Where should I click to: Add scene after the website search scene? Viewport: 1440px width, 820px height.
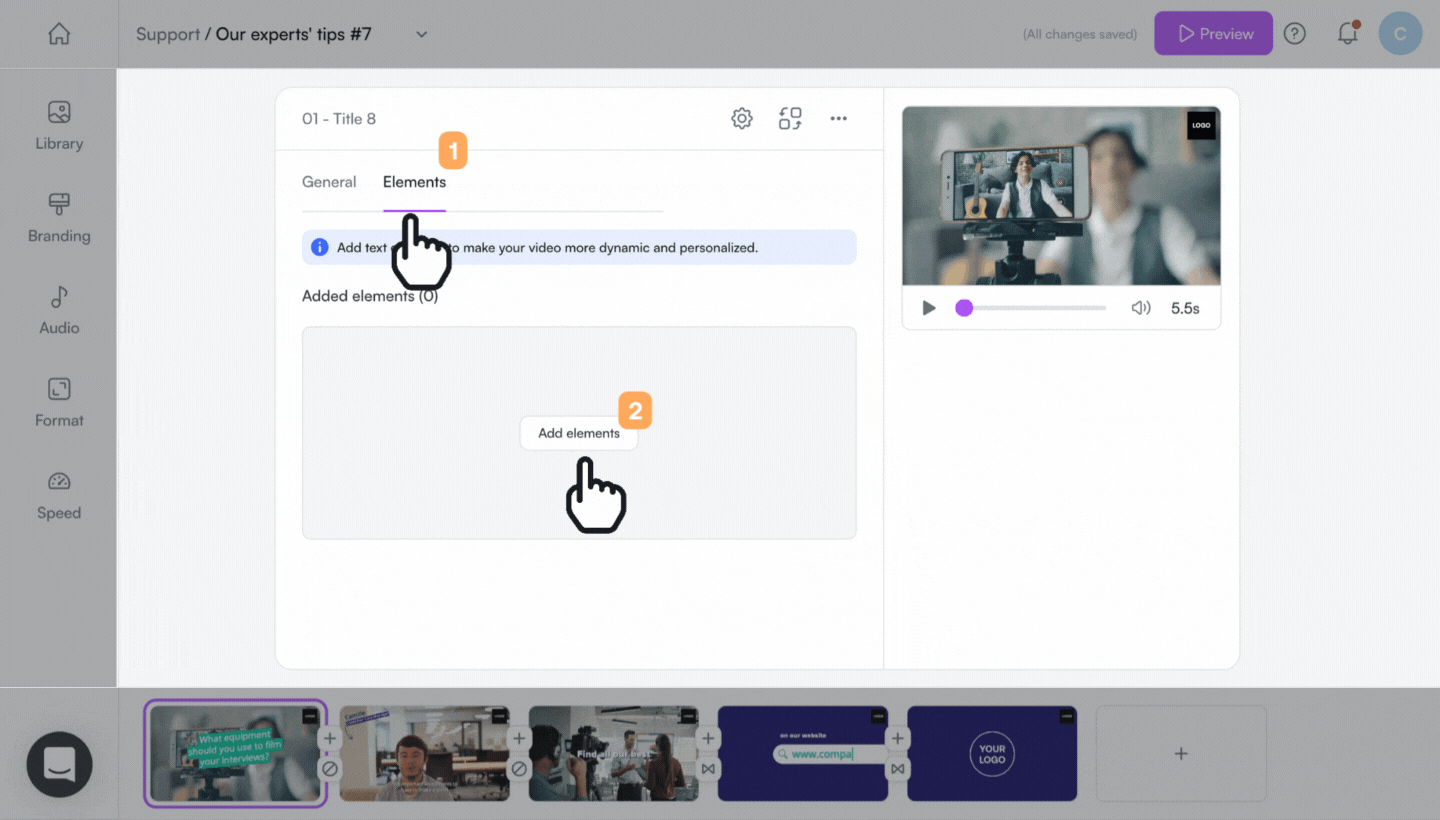click(898, 739)
